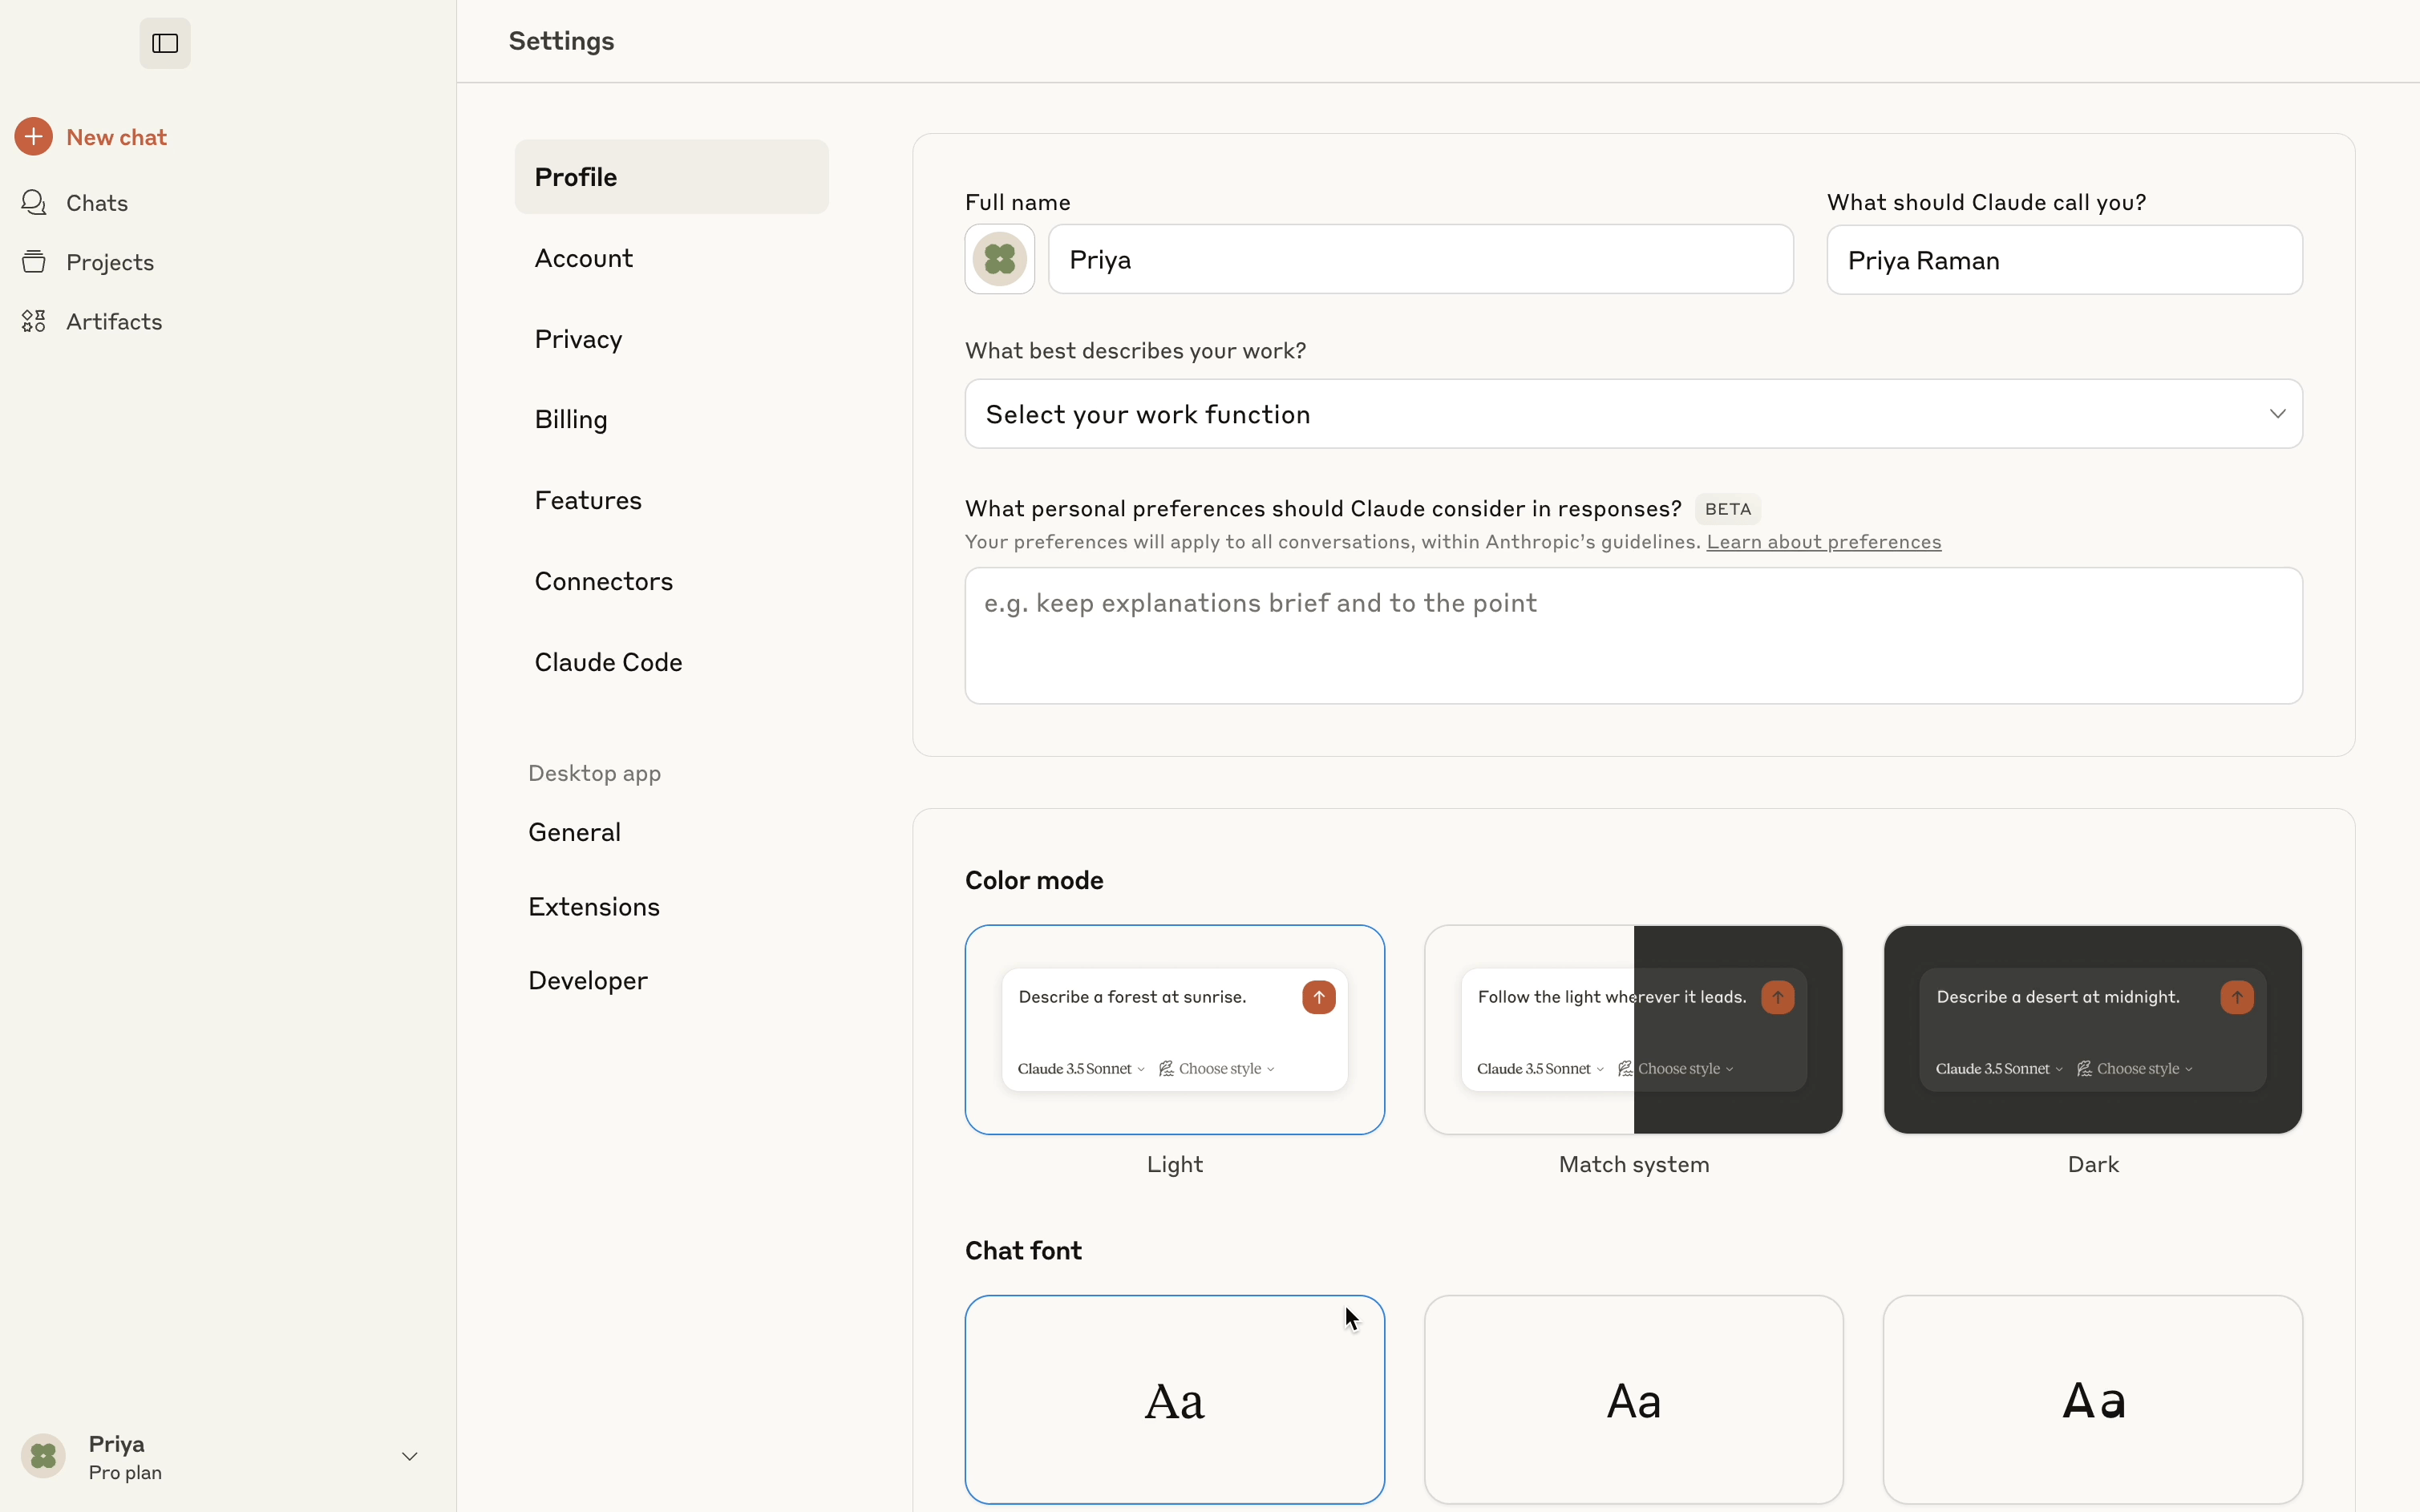This screenshot has height=1512, width=2420.
Task: Click the profile avatar photo
Action: coord(999,259)
